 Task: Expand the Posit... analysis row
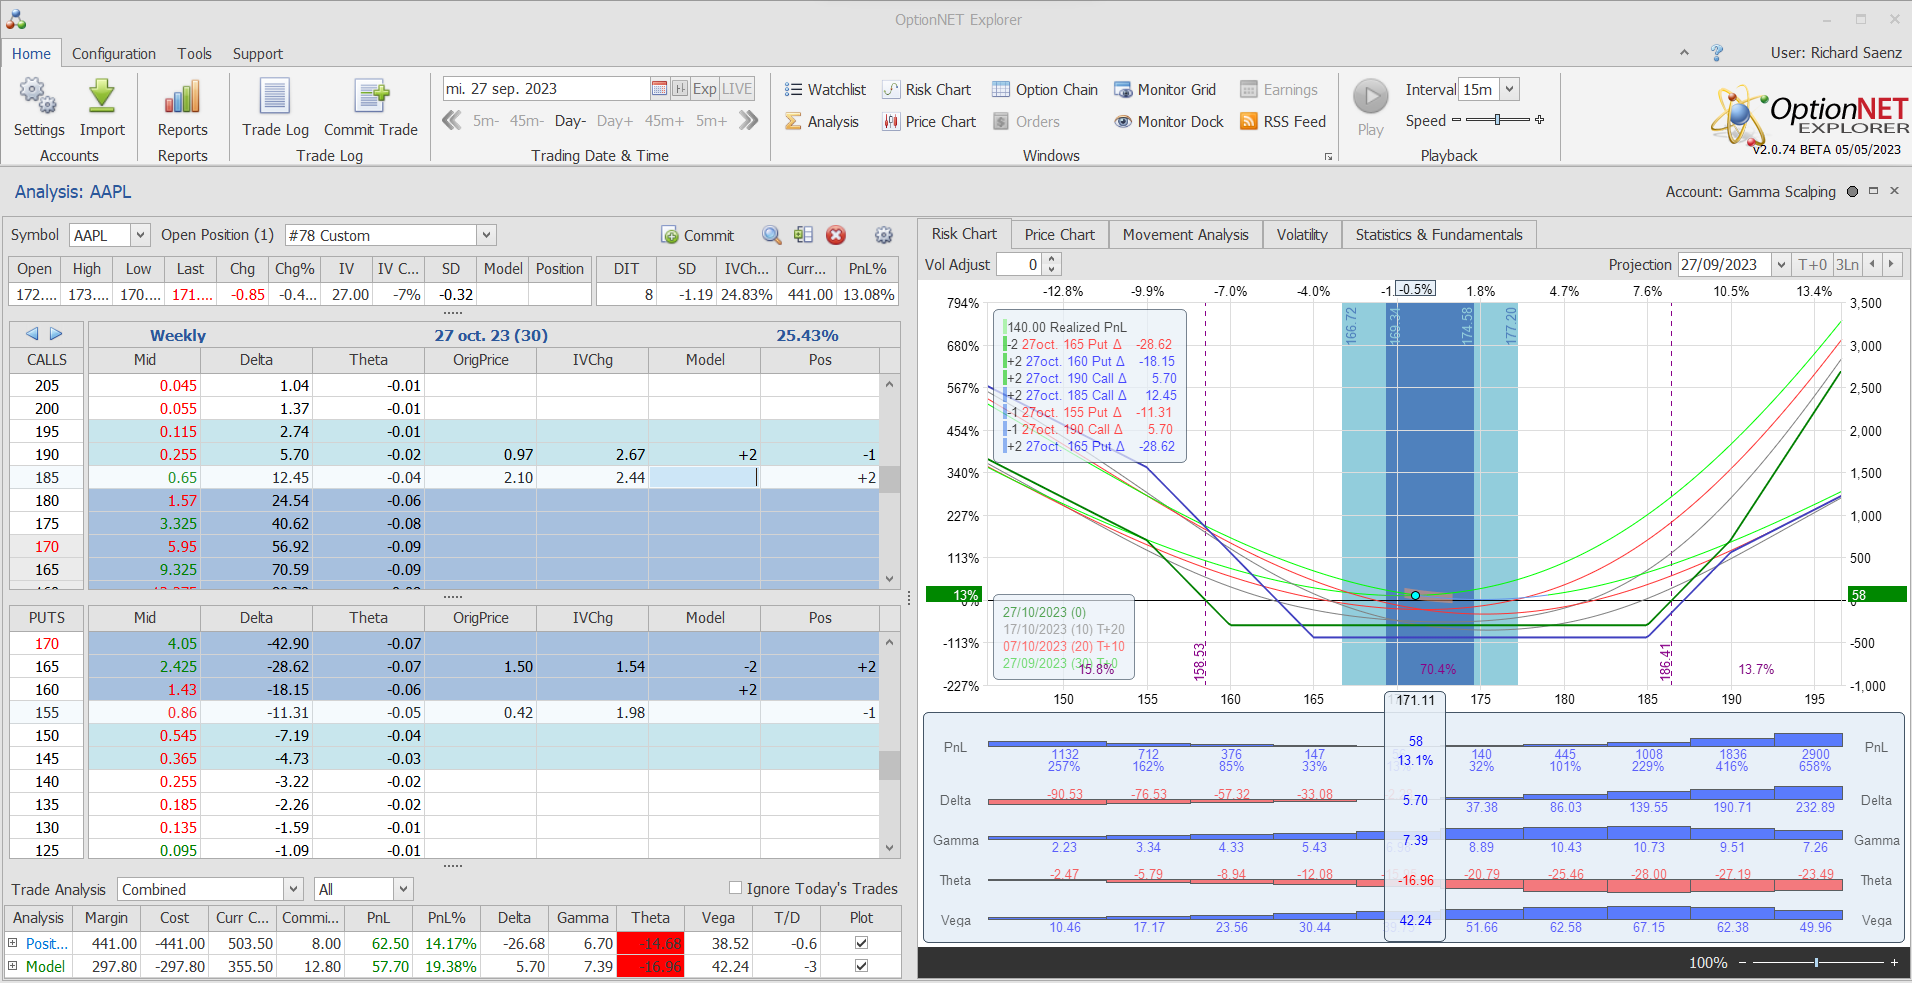(12, 943)
